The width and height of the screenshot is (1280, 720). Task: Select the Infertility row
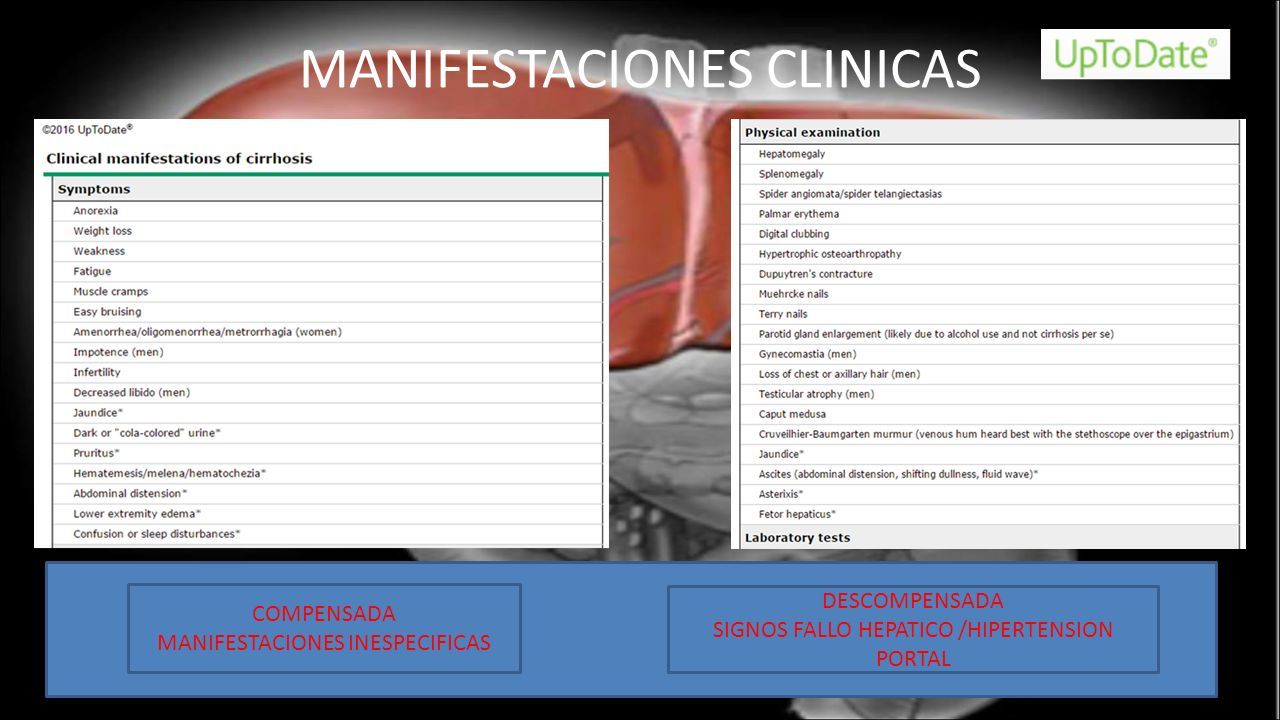[328, 372]
